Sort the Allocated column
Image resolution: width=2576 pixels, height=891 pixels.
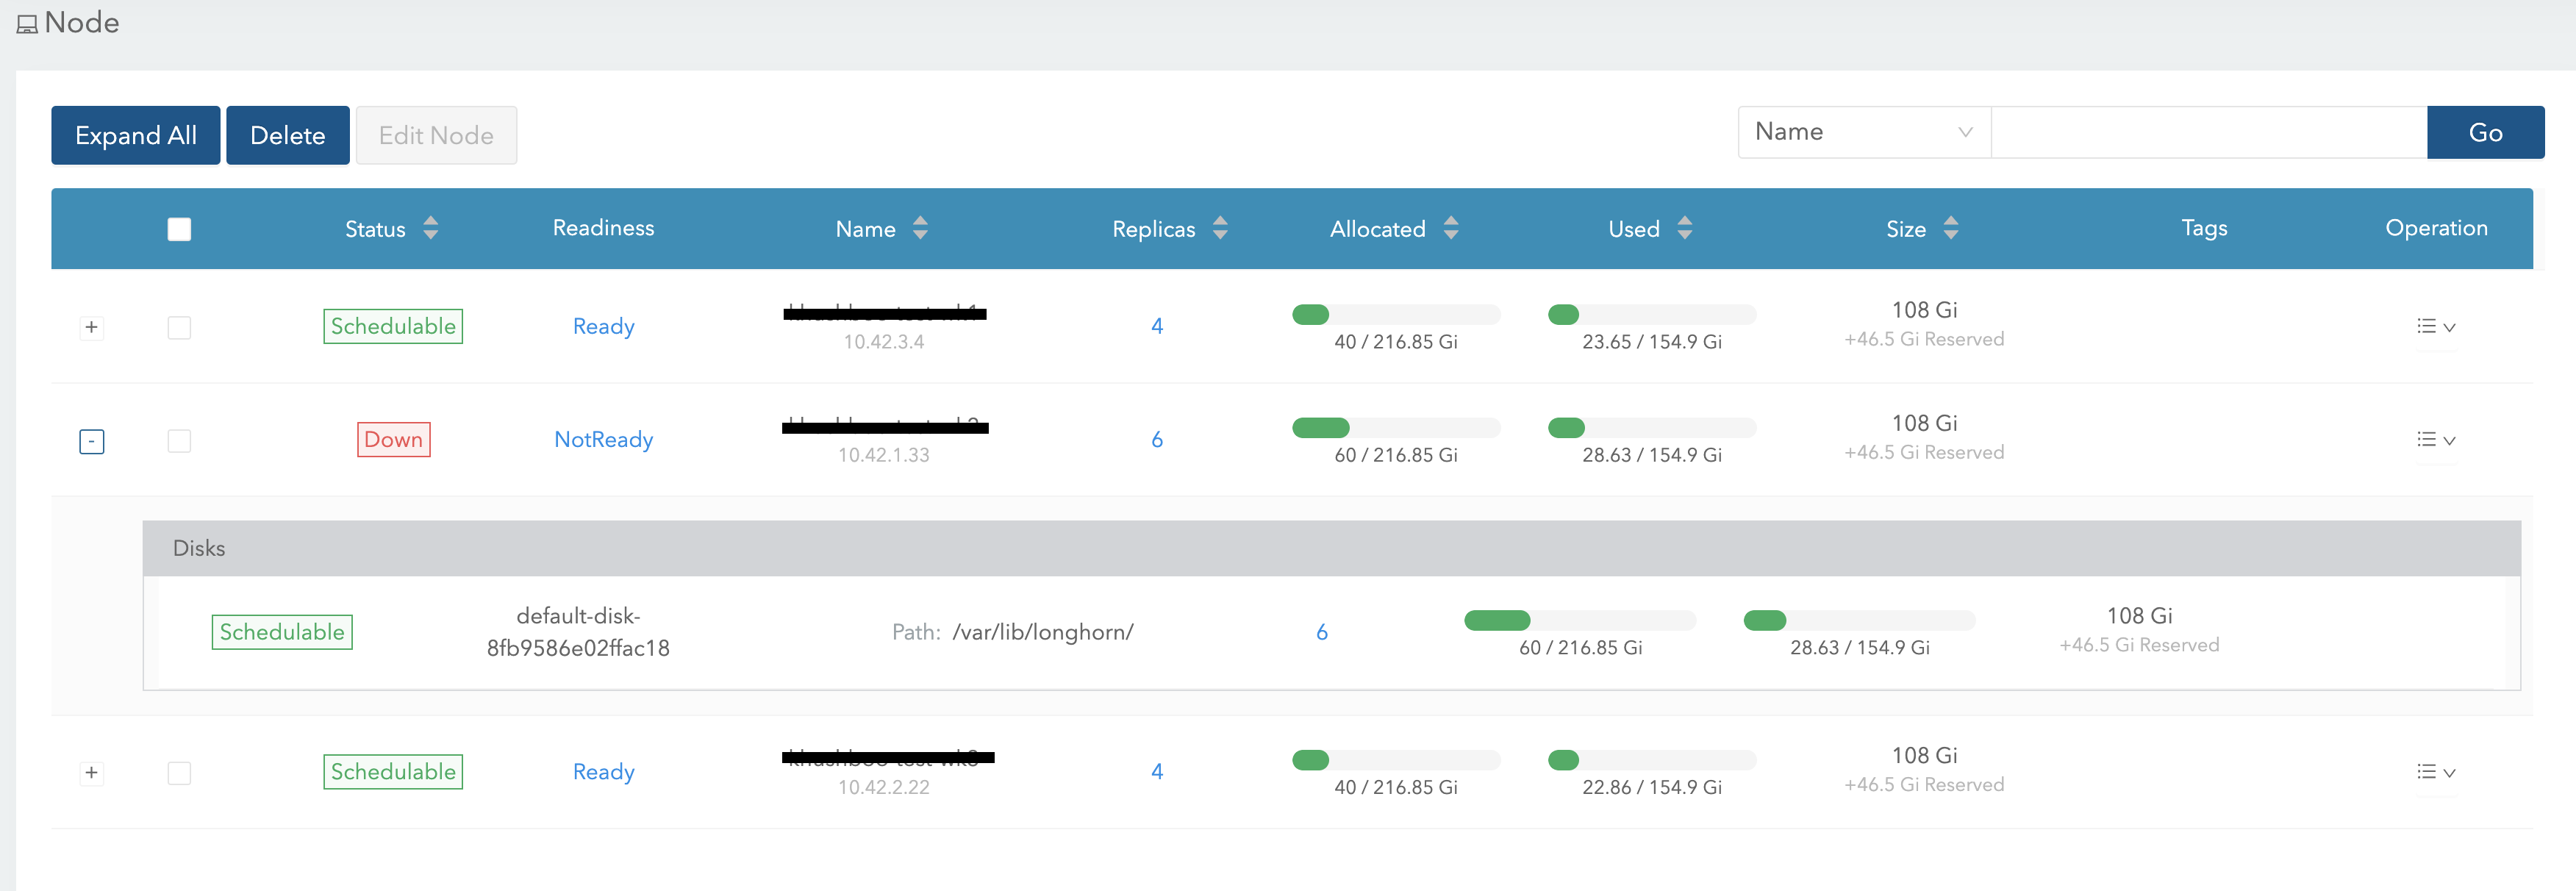pos(1452,228)
